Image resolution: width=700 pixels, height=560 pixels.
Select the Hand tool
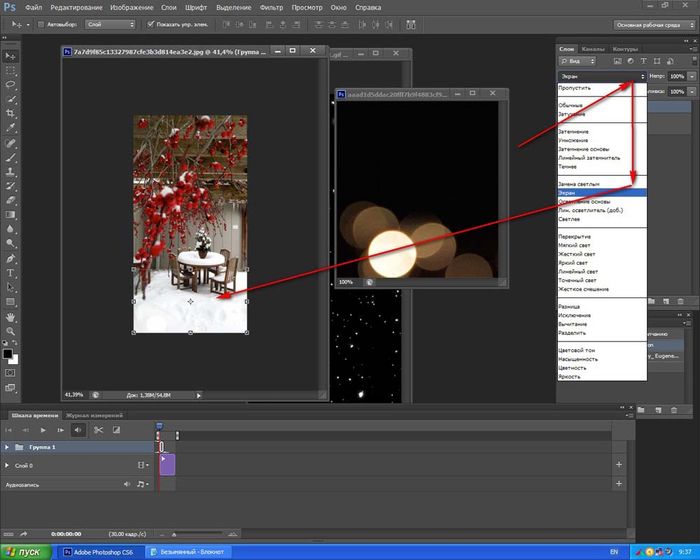[x=10, y=317]
